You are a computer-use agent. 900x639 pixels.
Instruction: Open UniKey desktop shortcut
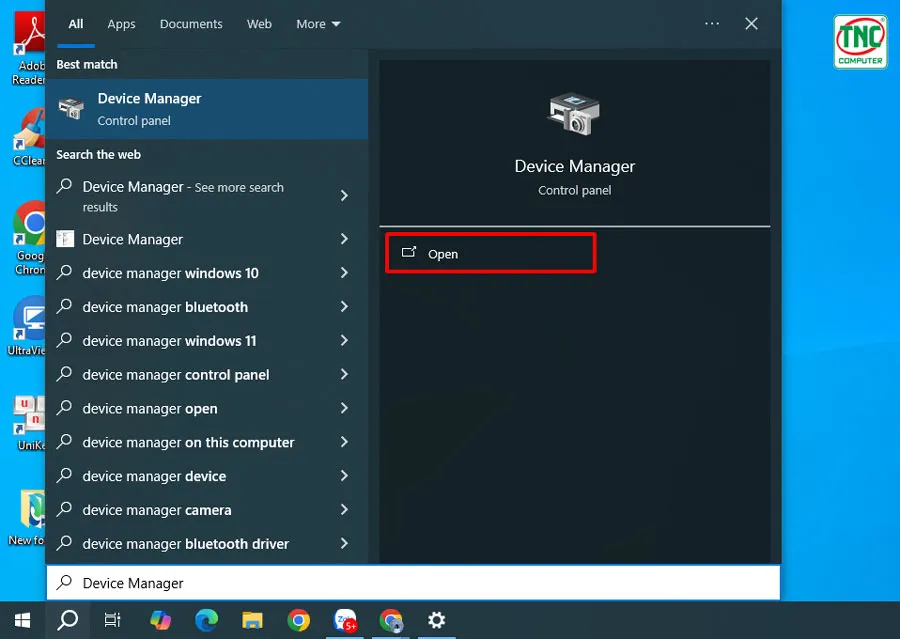29,423
